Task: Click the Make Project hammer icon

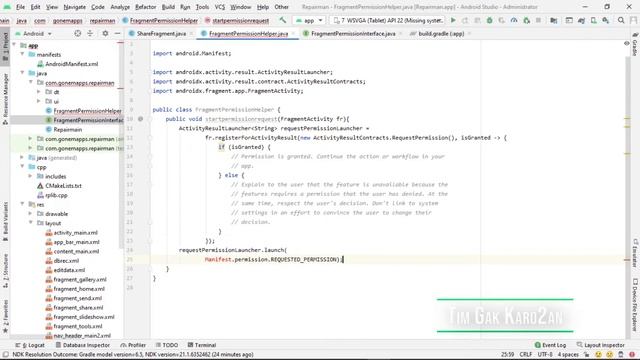Action: [x=282, y=20]
